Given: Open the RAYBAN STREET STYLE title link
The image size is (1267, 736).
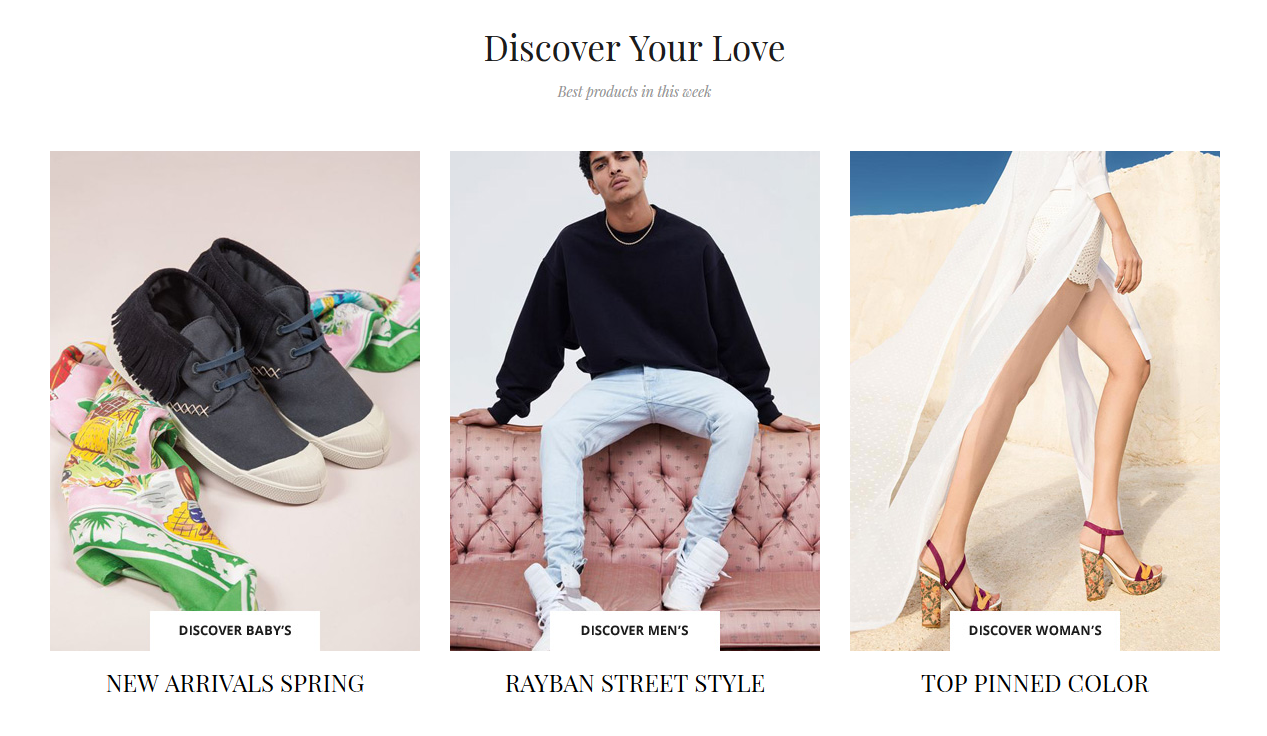Looking at the screenshot, I should point(635,684).
